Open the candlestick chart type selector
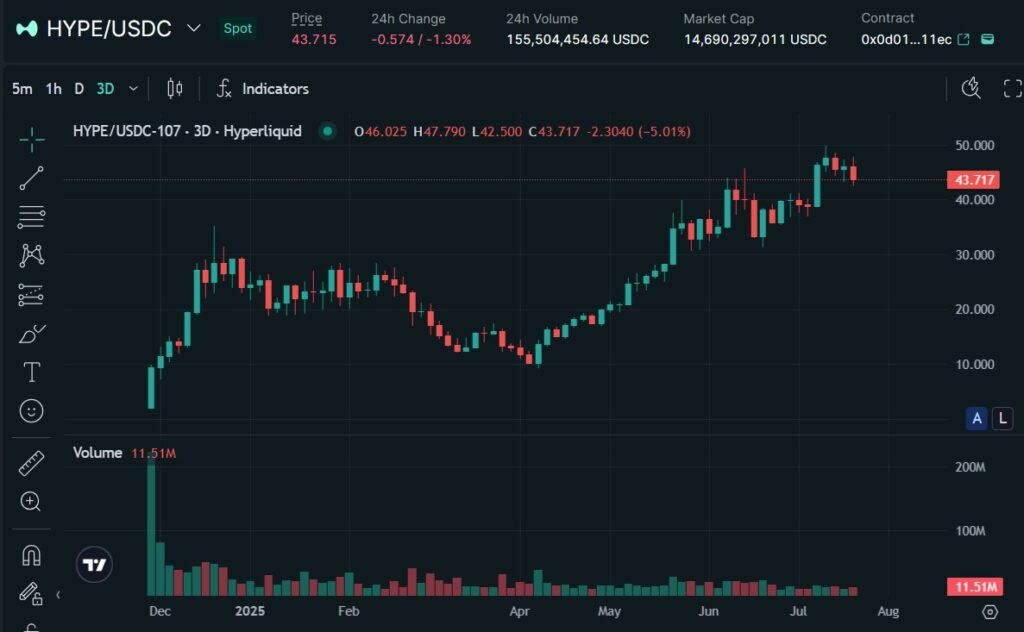 point(174,88)
